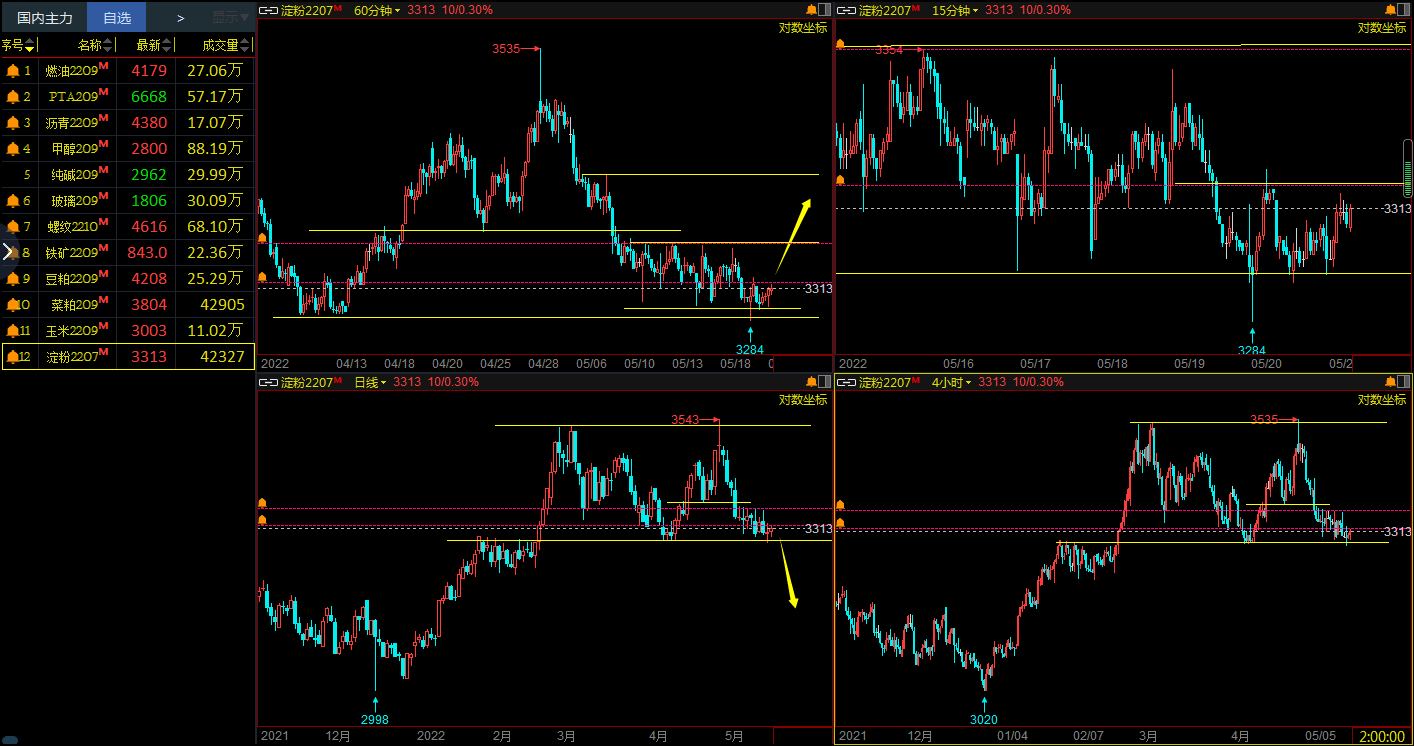Switch to the 国内主力 tab
Viewport: 1414px width, 746px height.
[x=44, y=17]
